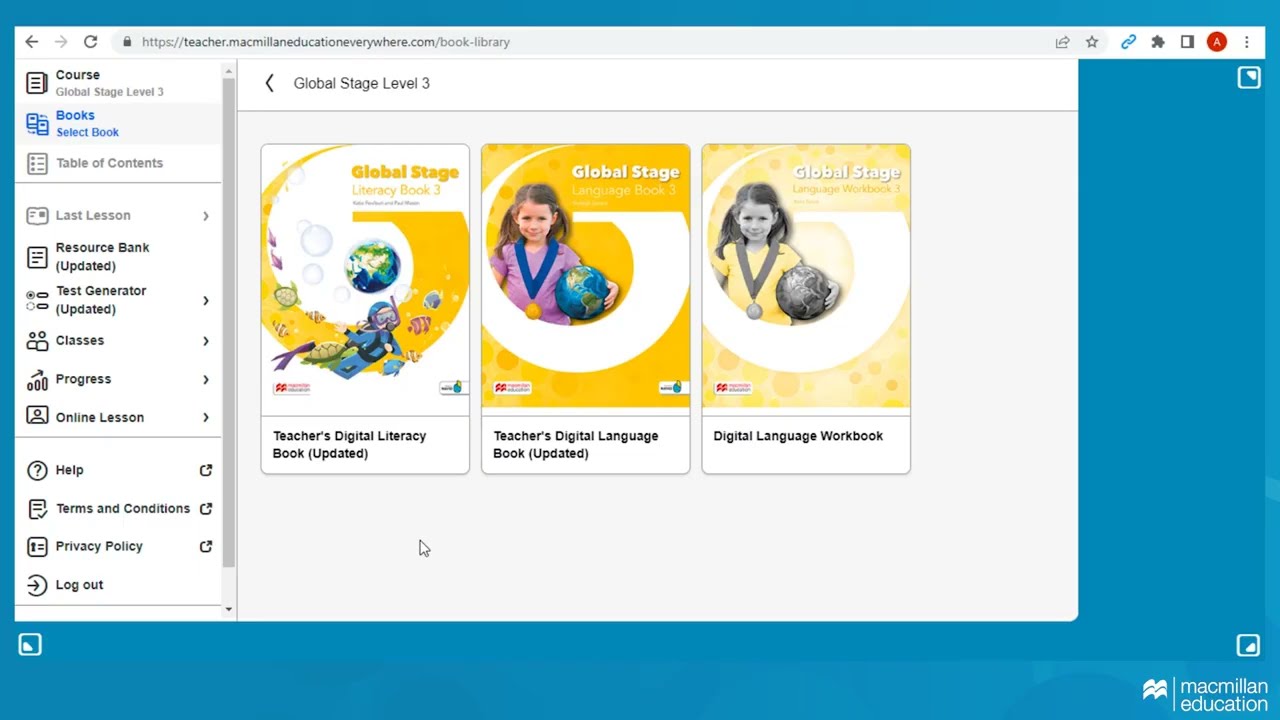The height and width of the screenshot is (720, 1280).
Task: Click the Classes people icon
Action: (37, 341)
